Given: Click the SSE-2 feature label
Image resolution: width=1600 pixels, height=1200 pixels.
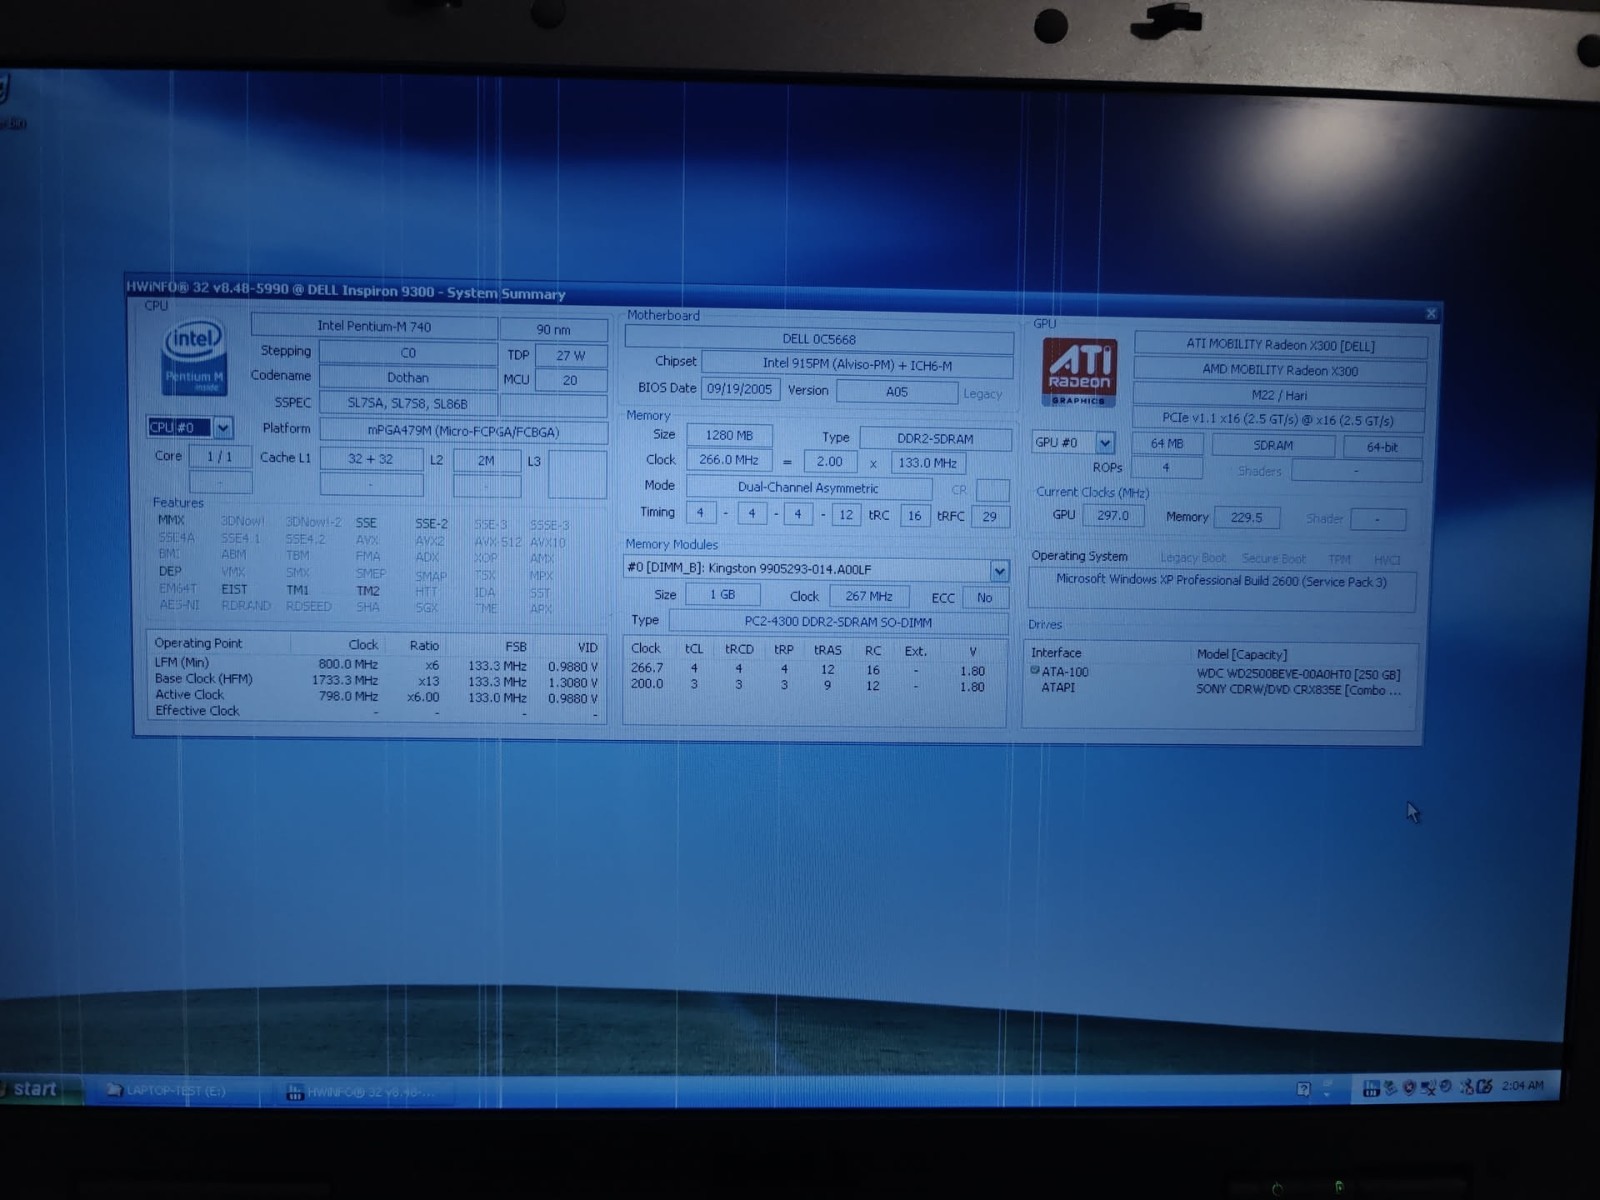Looking at the screenshot, I should click(x=431, y=524).
